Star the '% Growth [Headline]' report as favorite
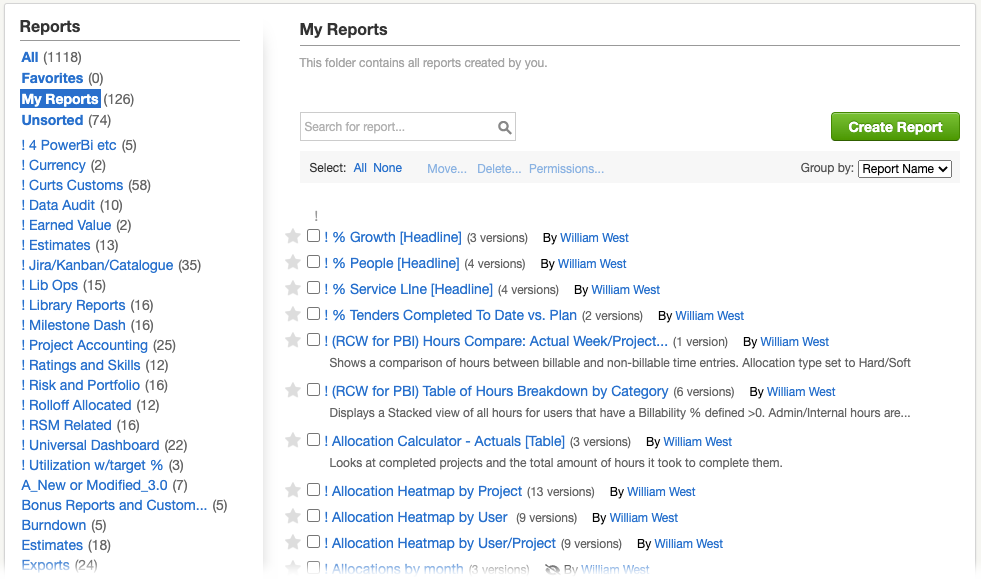This screenshot has height=579, width=981. (x=293, y=237)
